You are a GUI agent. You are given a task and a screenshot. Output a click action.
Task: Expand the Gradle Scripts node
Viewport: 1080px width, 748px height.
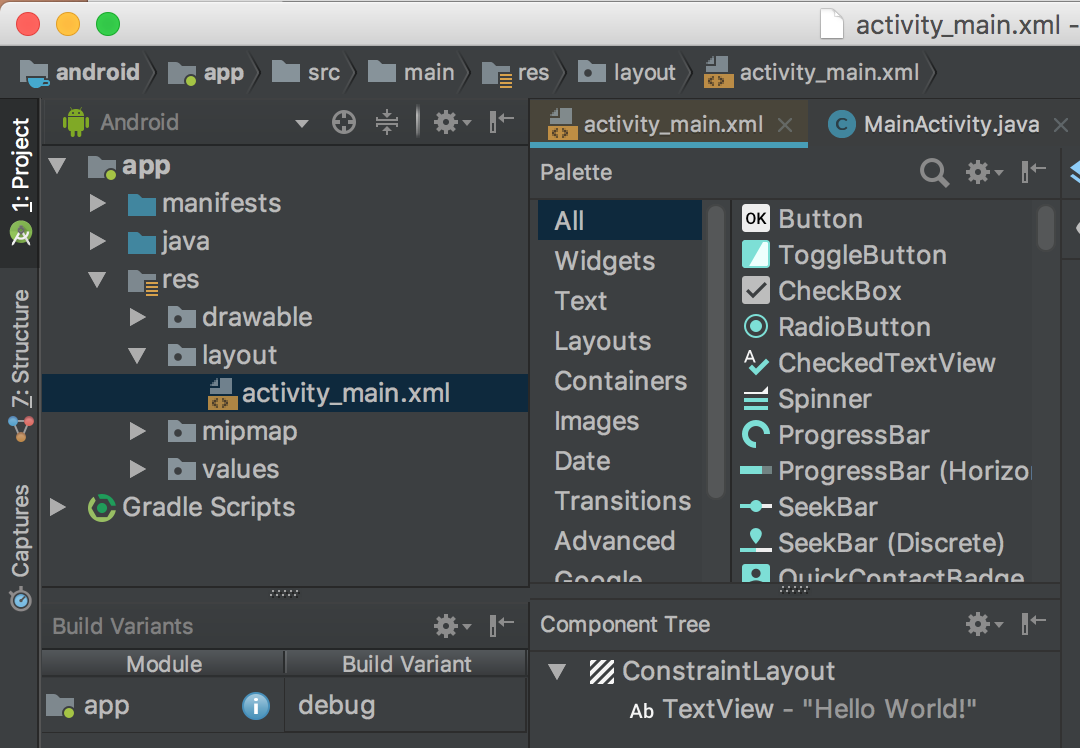(57, 507)
